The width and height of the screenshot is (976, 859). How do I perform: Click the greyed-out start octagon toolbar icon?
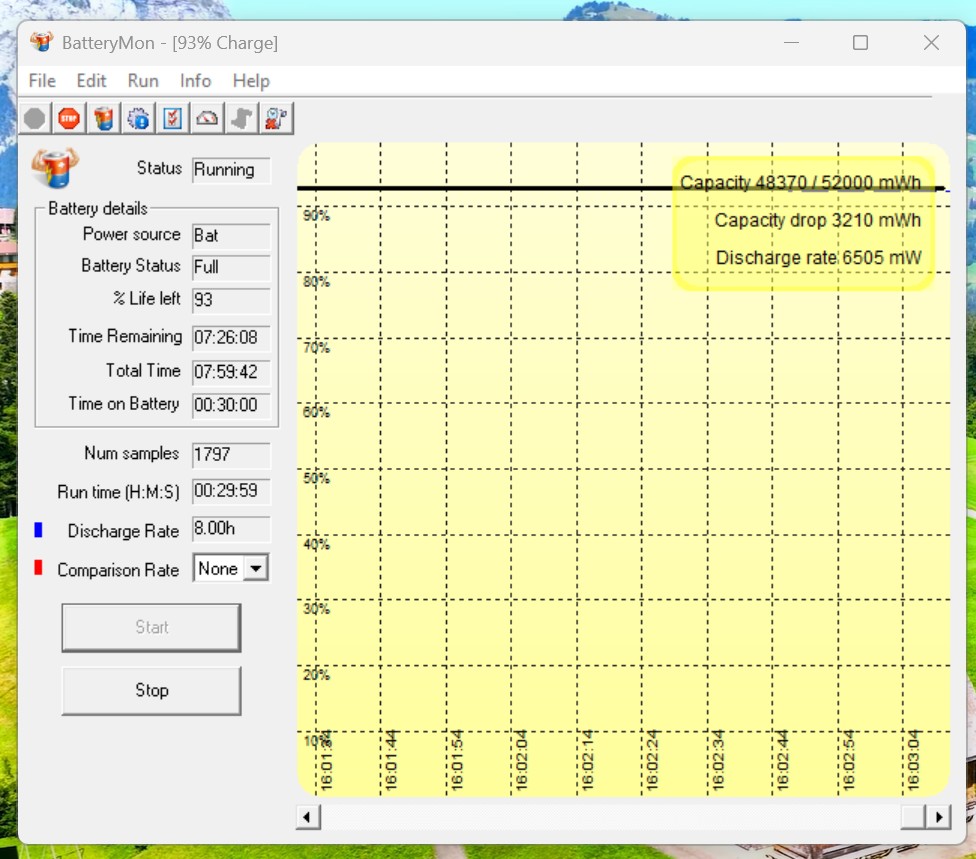pos(35,118)
